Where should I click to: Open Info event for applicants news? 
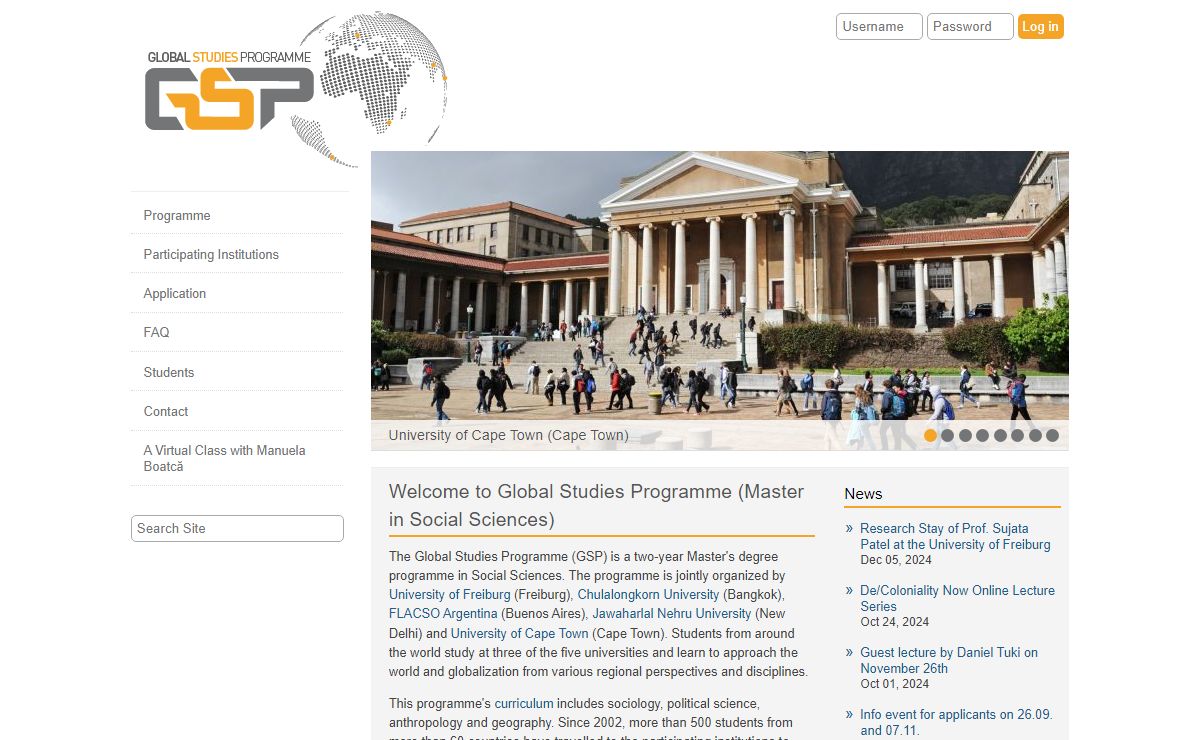(x=956, y=722)
